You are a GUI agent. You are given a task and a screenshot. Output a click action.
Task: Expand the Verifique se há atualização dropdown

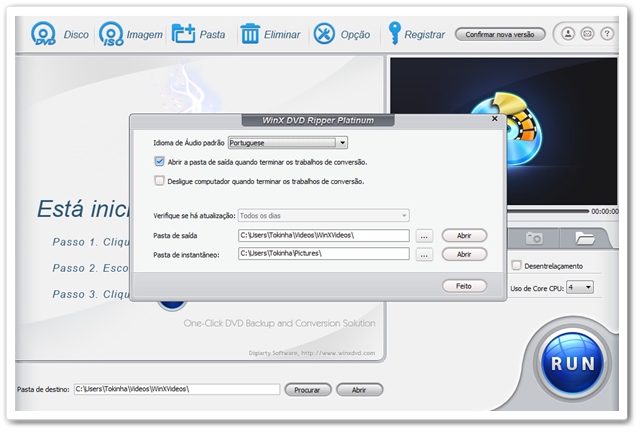coord(324,215)
